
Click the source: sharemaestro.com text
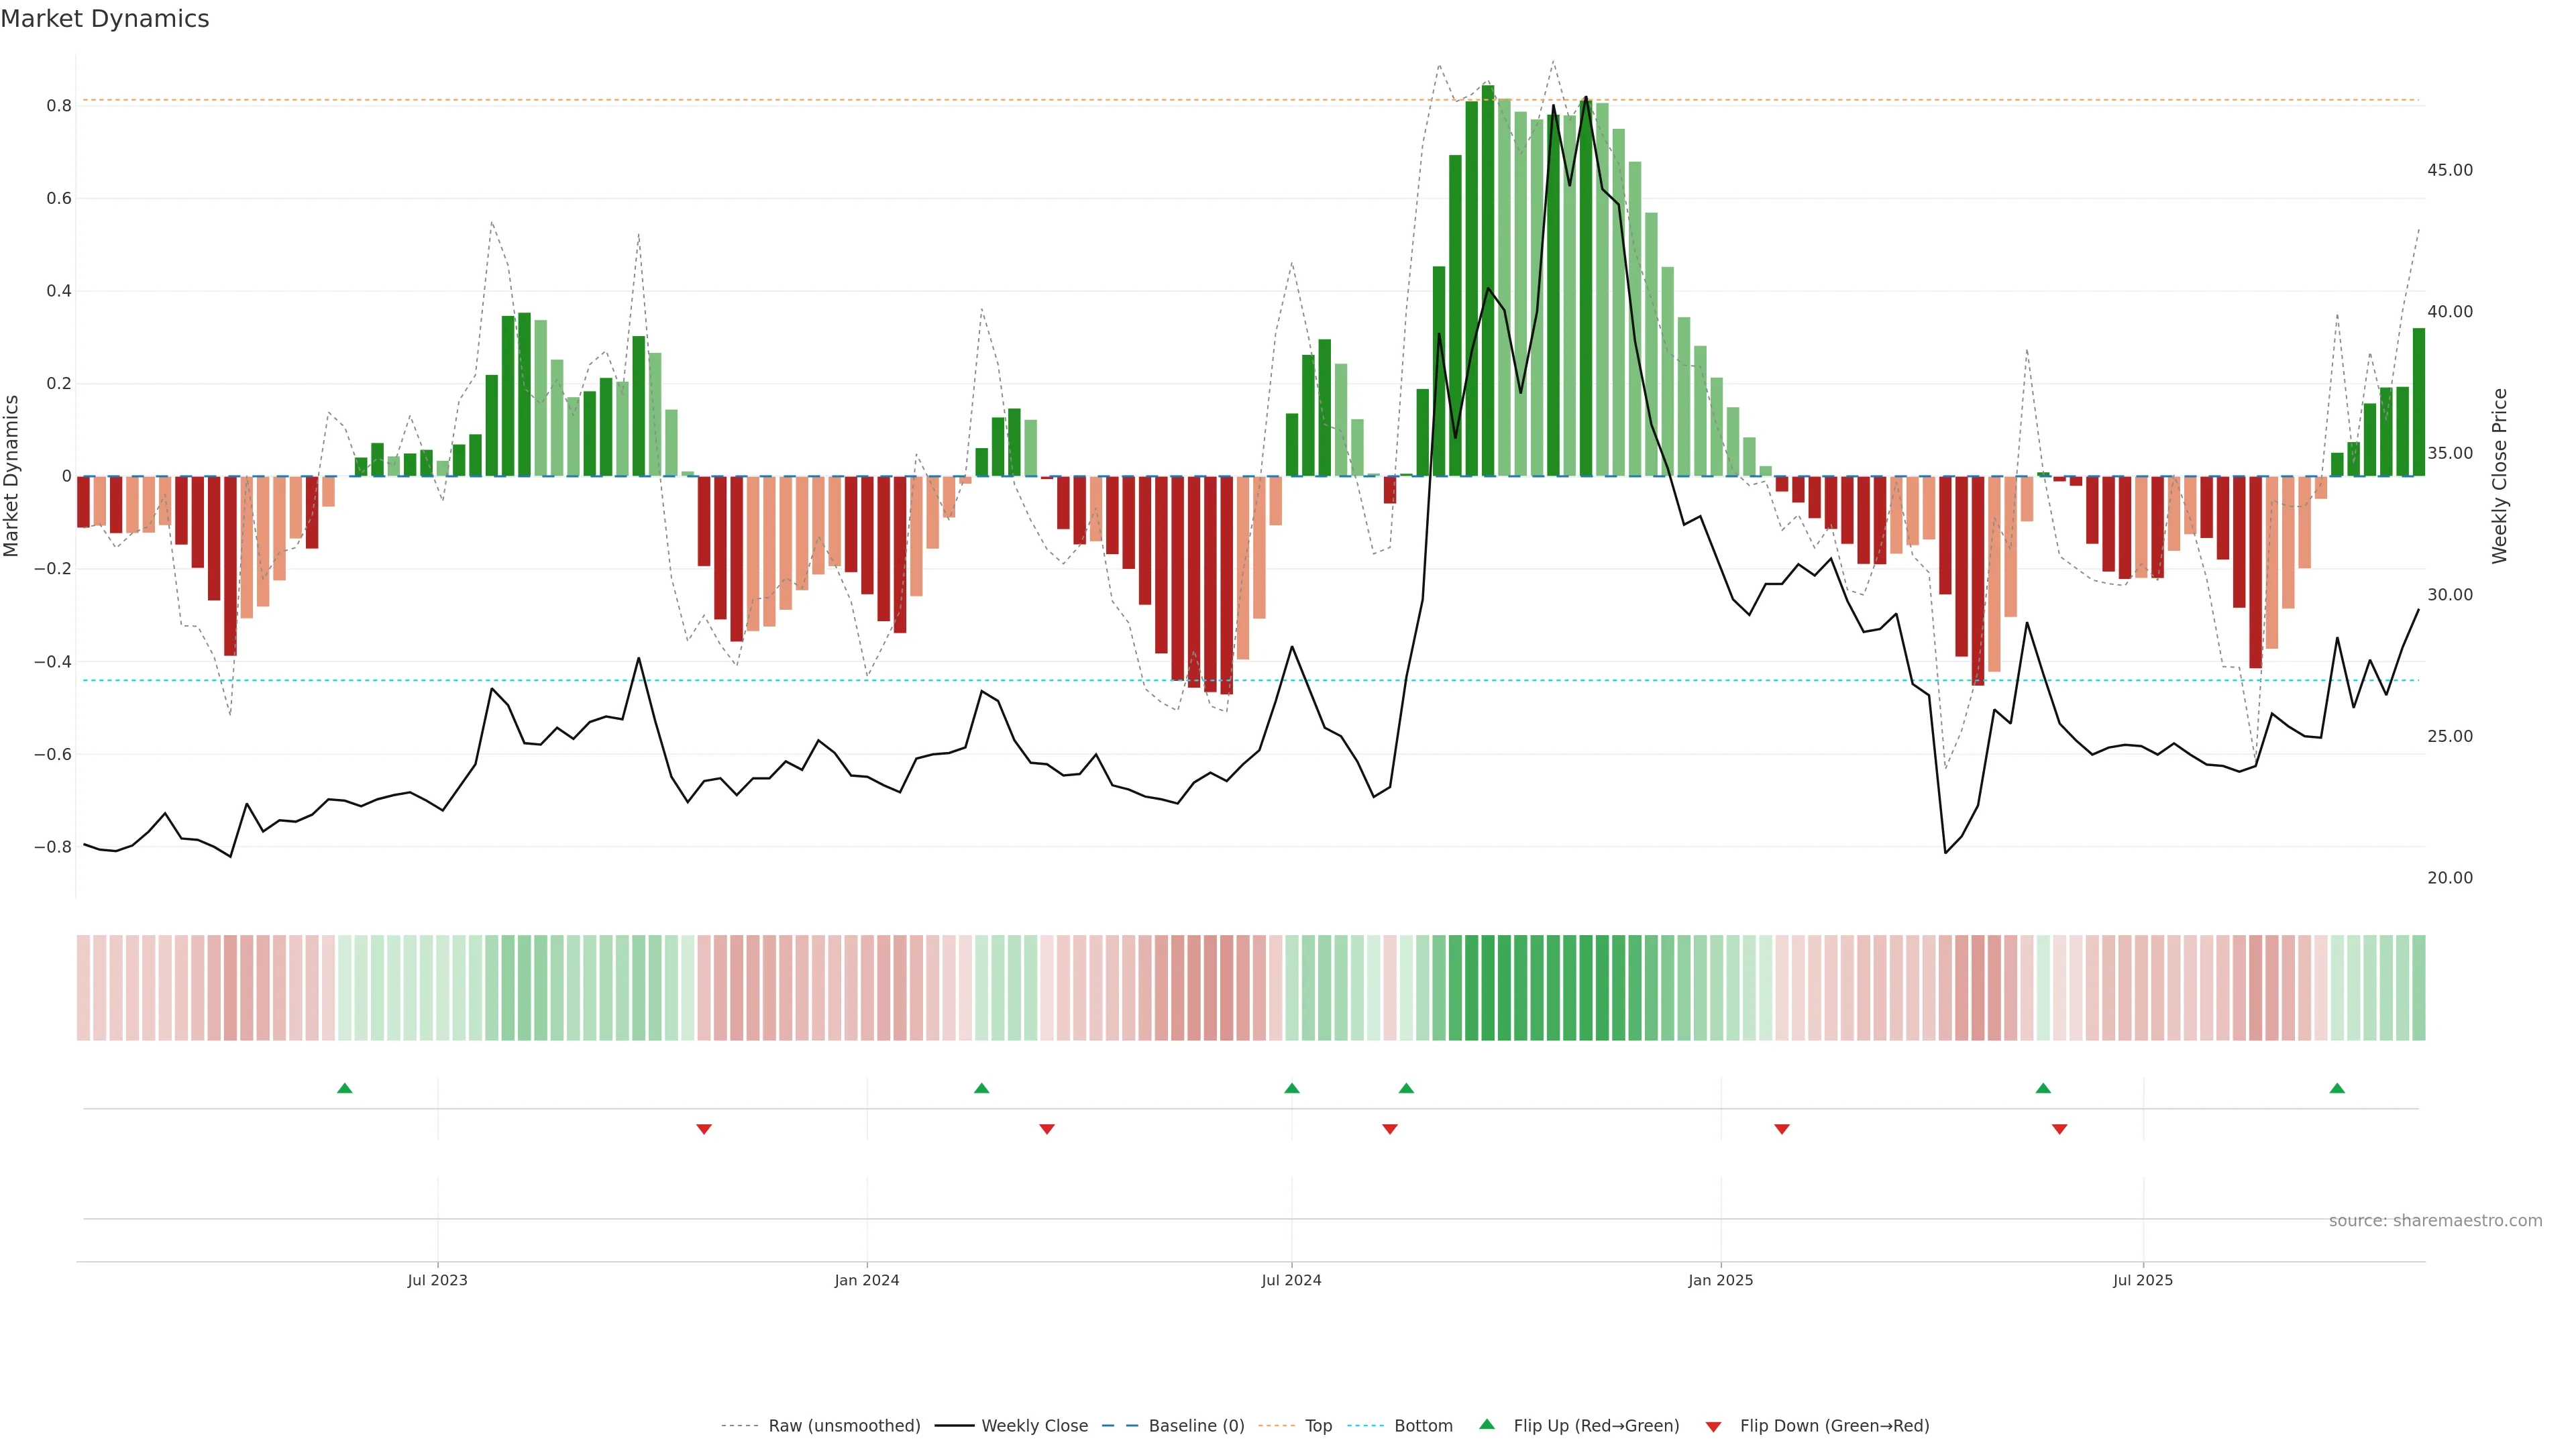click(2435, 1221)
